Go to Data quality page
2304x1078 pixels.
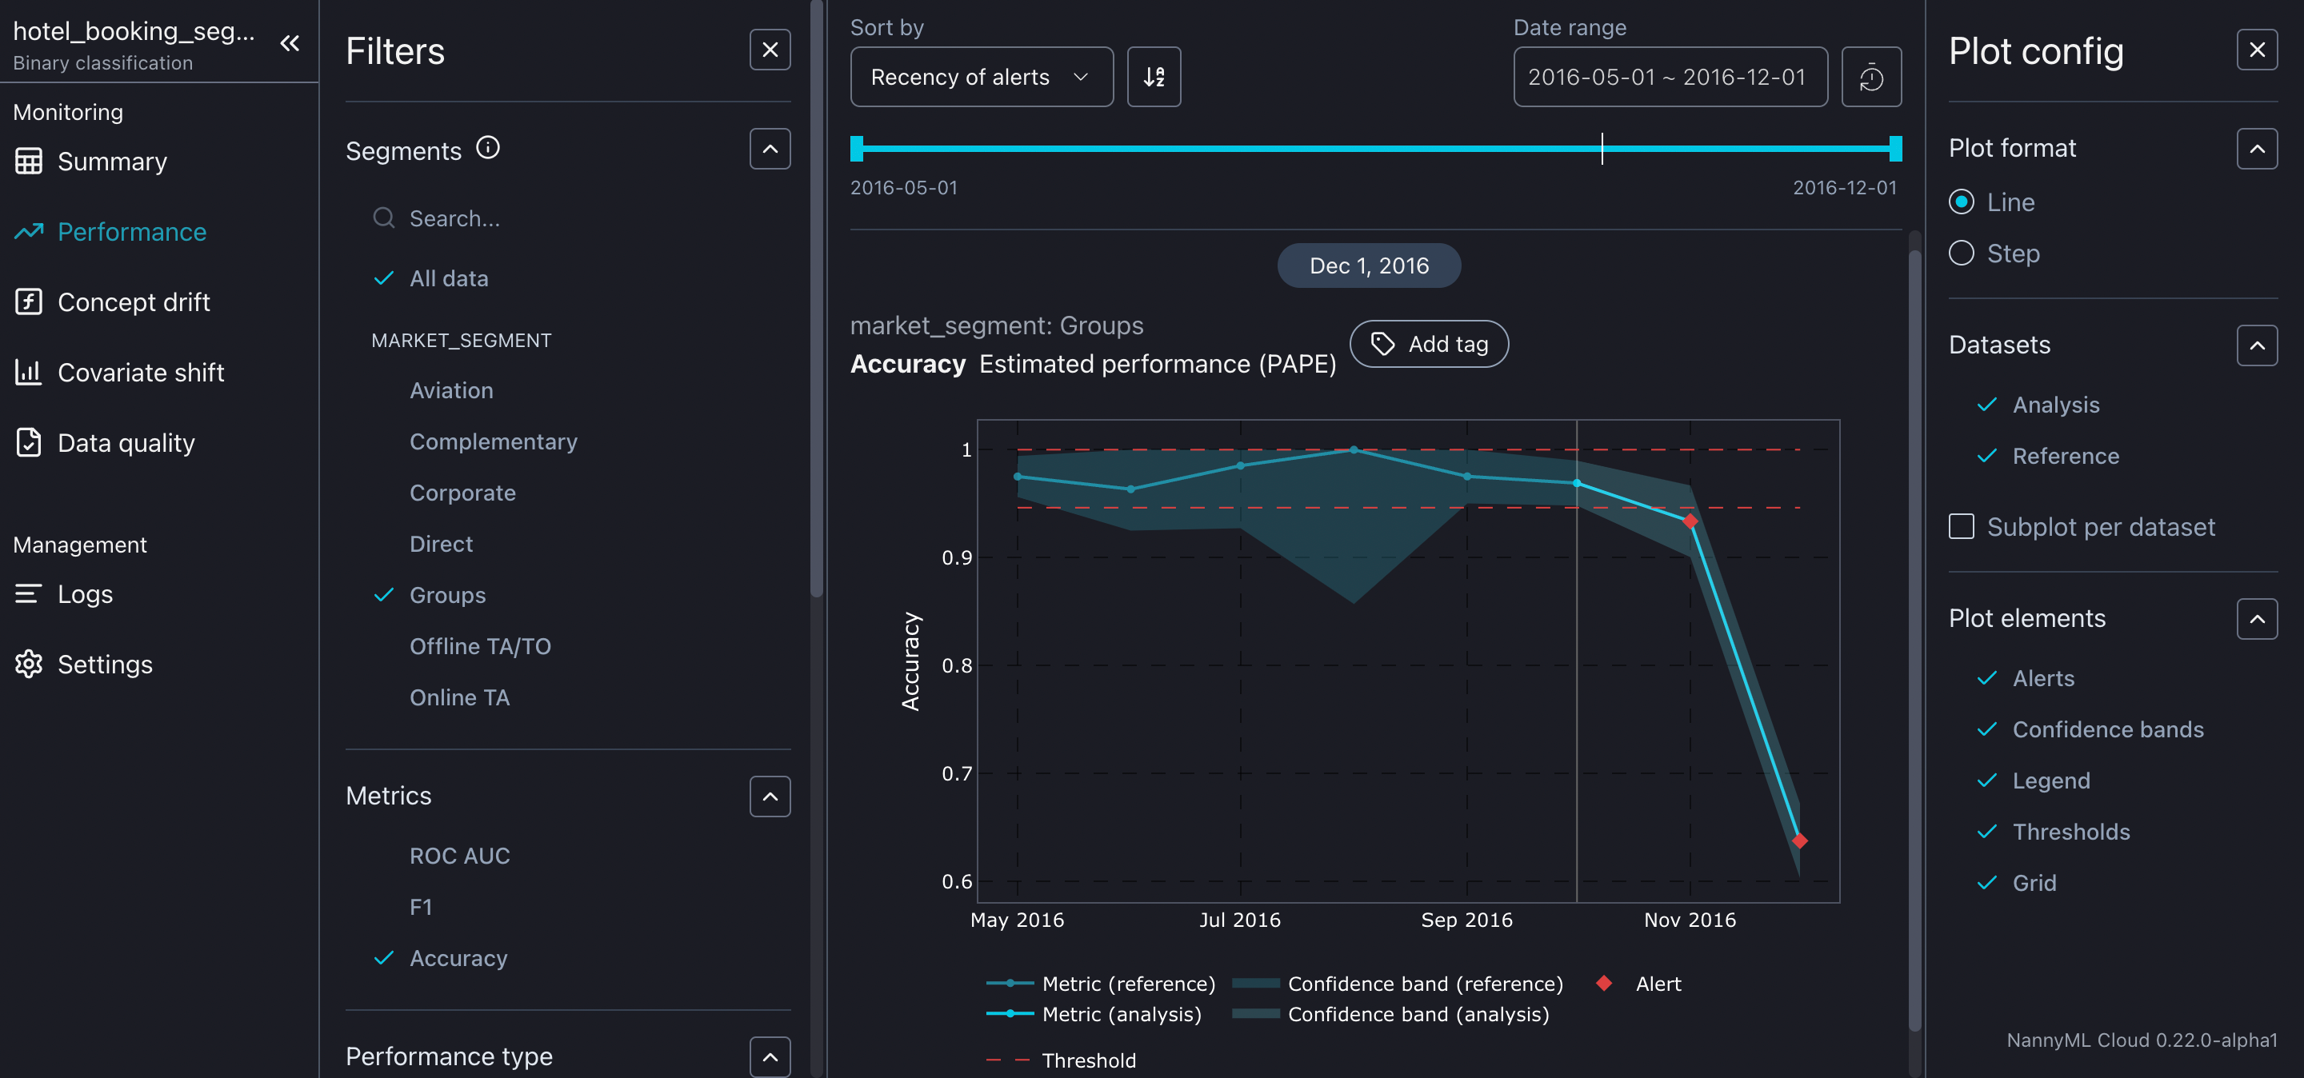pos(126,443)
